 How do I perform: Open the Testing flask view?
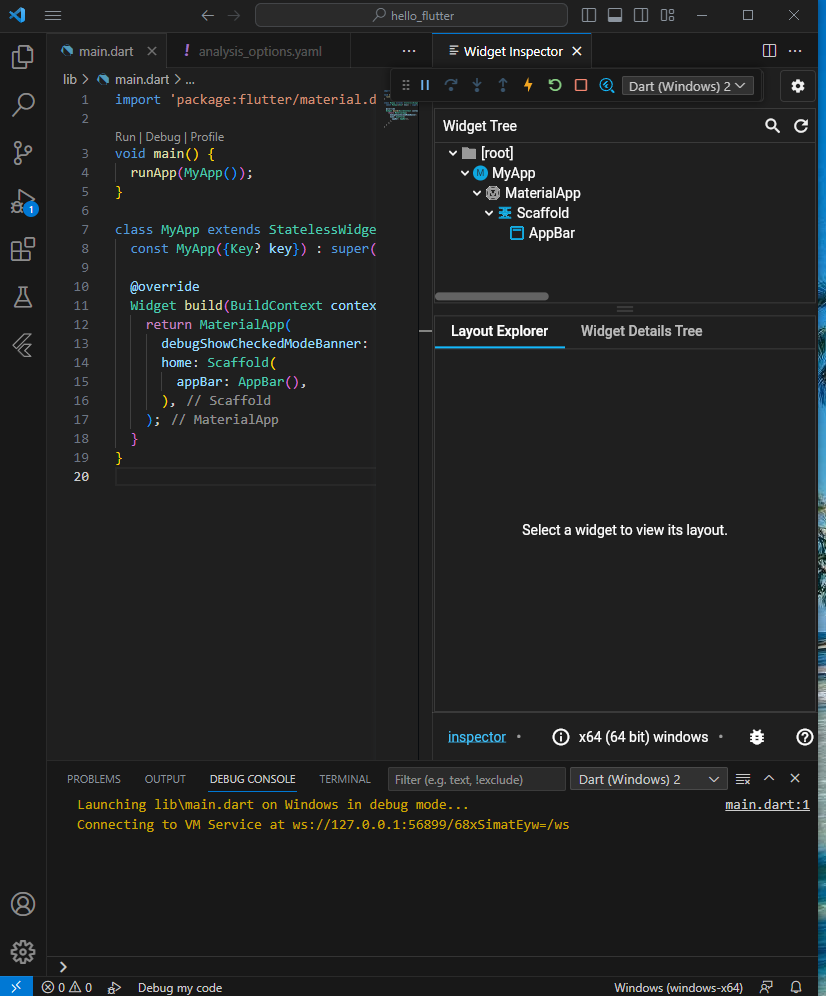(x=23, y=297)
